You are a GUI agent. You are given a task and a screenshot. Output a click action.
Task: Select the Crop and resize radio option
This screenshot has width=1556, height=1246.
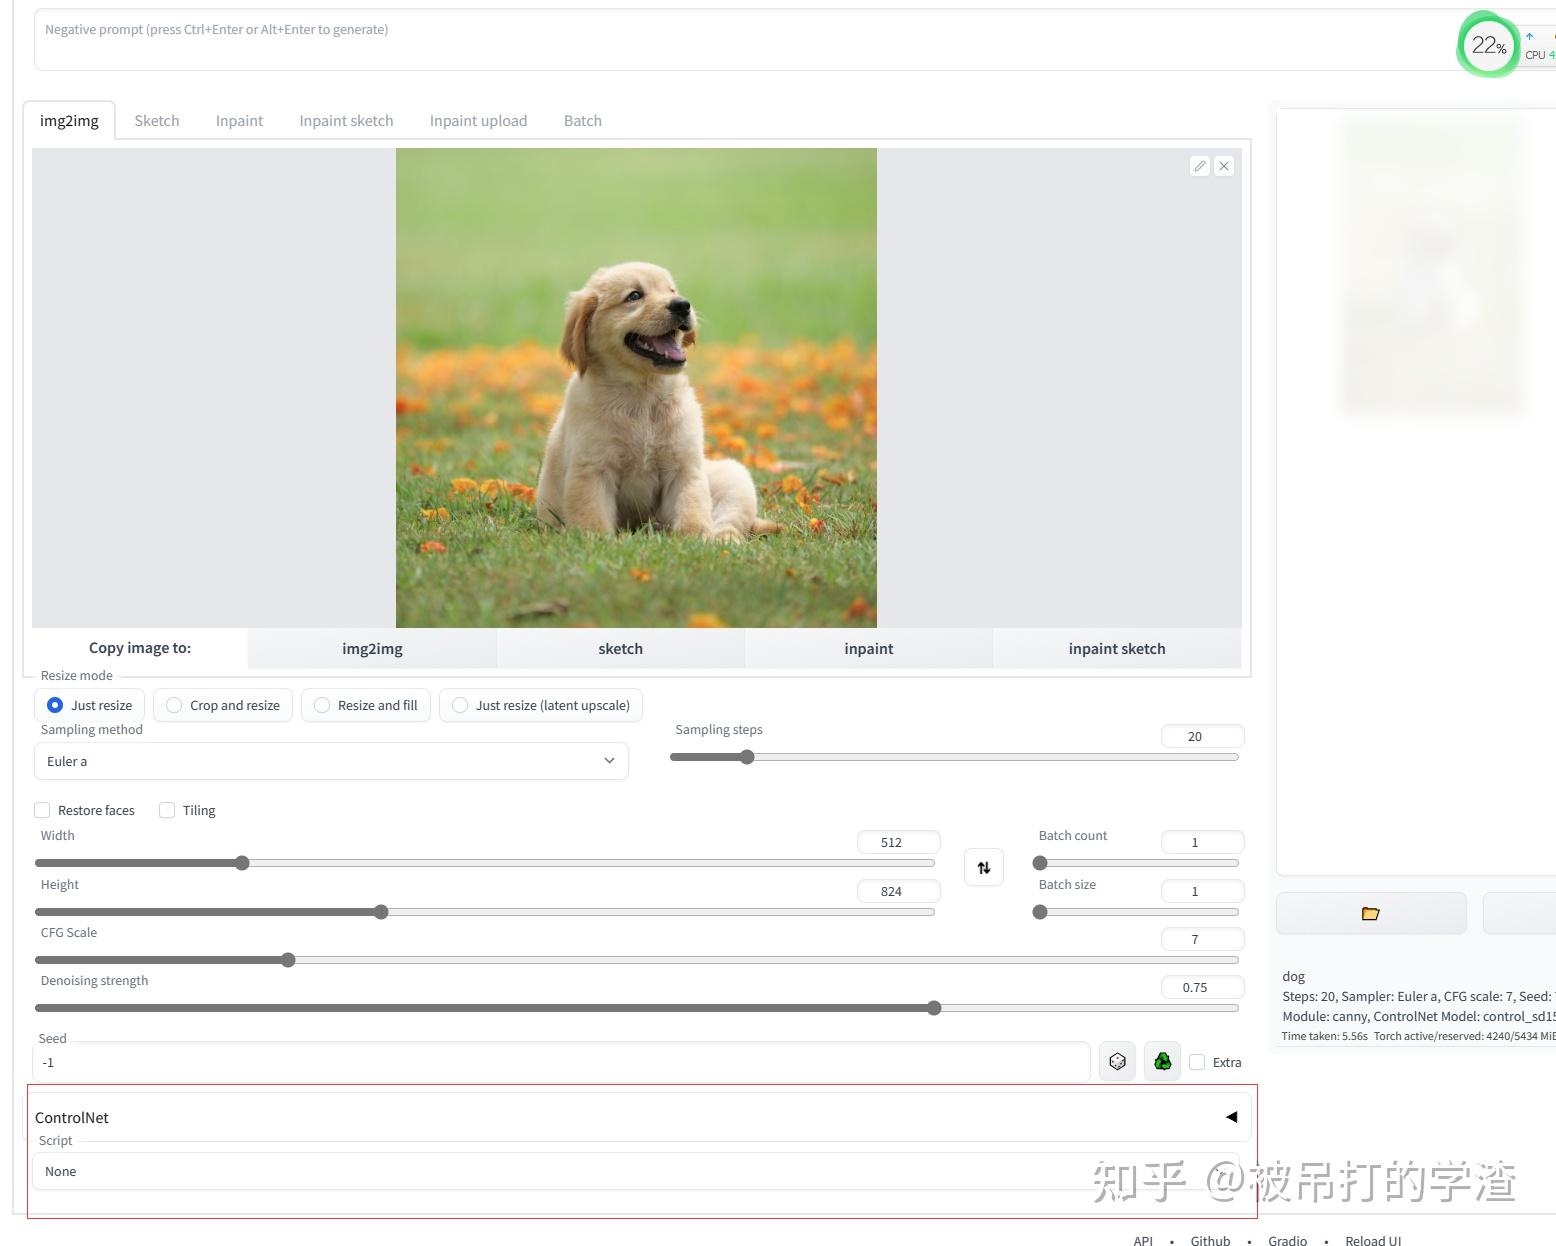click(x=223, y=705)
